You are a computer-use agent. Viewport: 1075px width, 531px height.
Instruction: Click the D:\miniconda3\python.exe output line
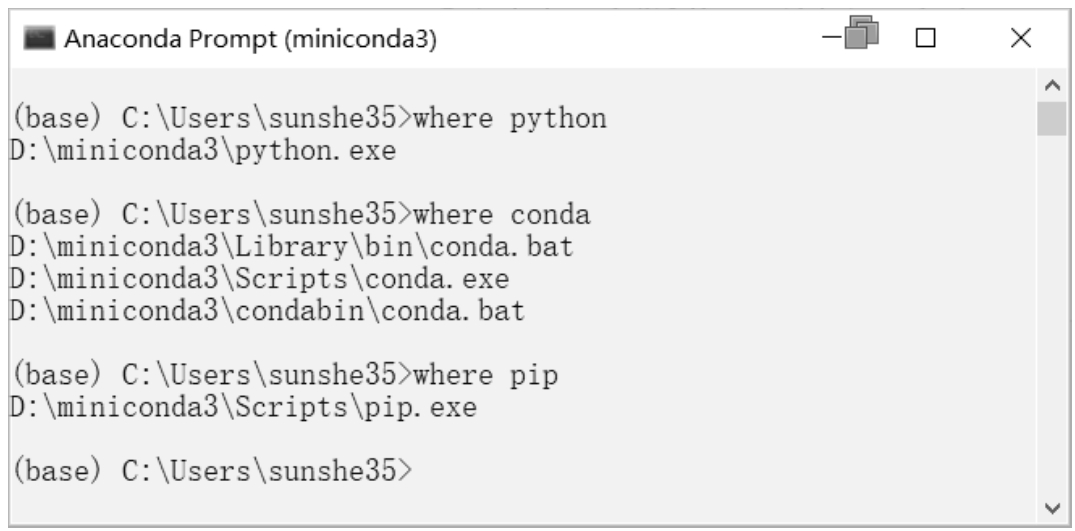tap(203, 151)
